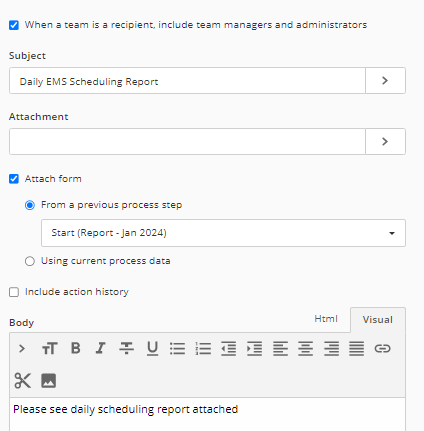Center align the body text

pyautogui.click(x=305, y=348)
